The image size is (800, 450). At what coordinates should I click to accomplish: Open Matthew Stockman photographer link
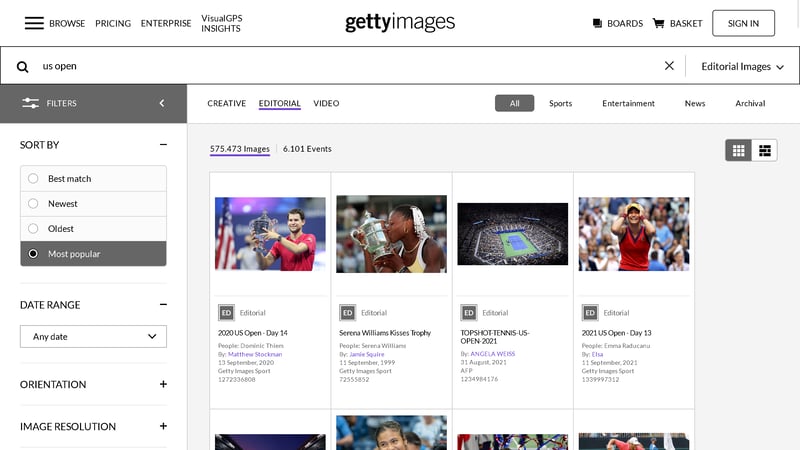click(x=254, y=354)
